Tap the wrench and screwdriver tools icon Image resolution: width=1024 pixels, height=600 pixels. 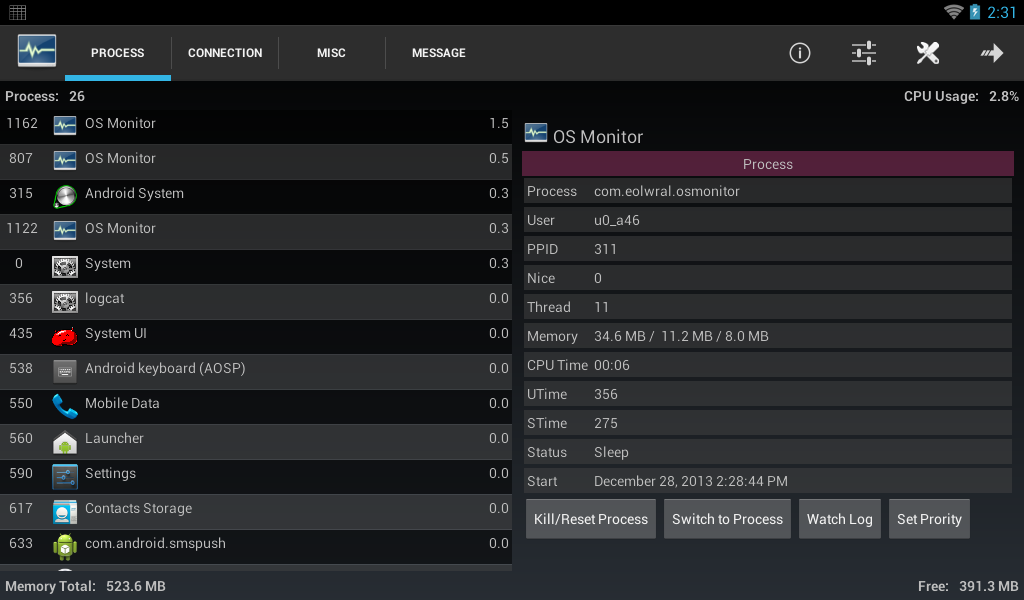pyautogui.click(x=927, y=53)
